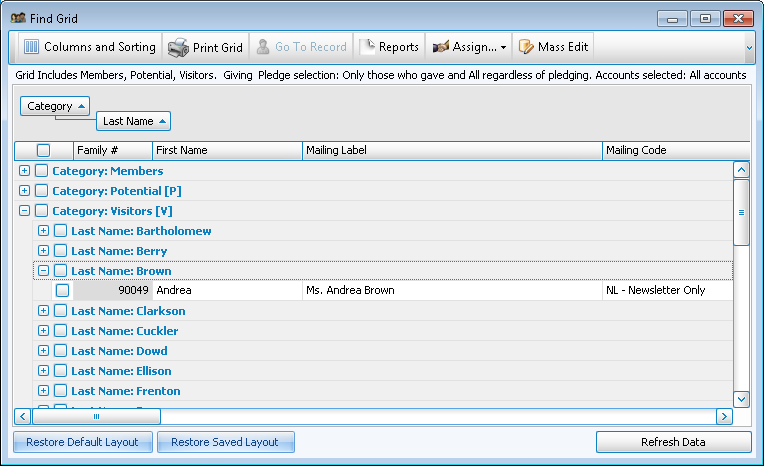This screenshot has height=466, width=764.
Task: Click the horizontal scrollbar thumb
Action: point(96,416)
